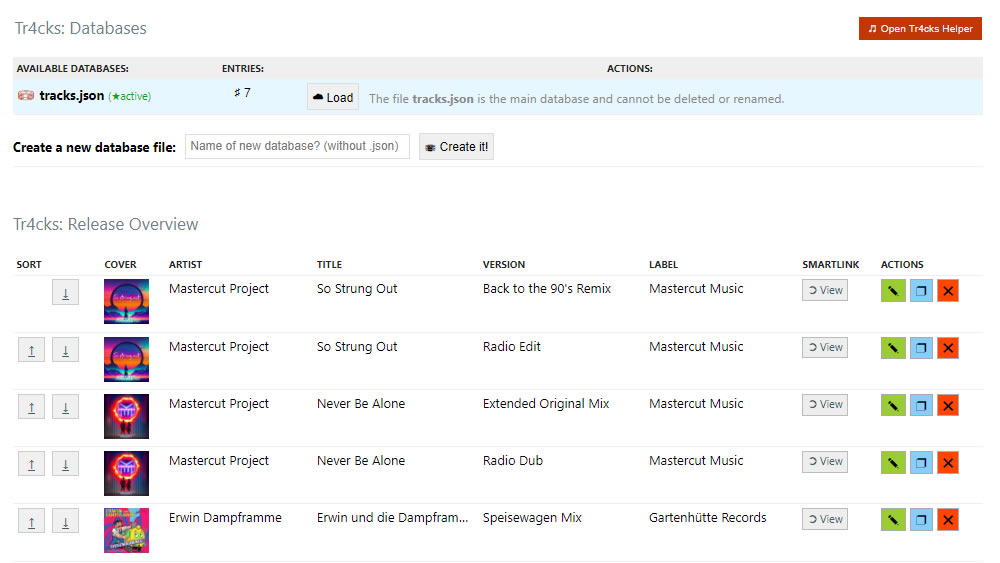This screenshot has width=1000, height=563.
Task: Click the ARTIST column header
Action: (185, 265)
